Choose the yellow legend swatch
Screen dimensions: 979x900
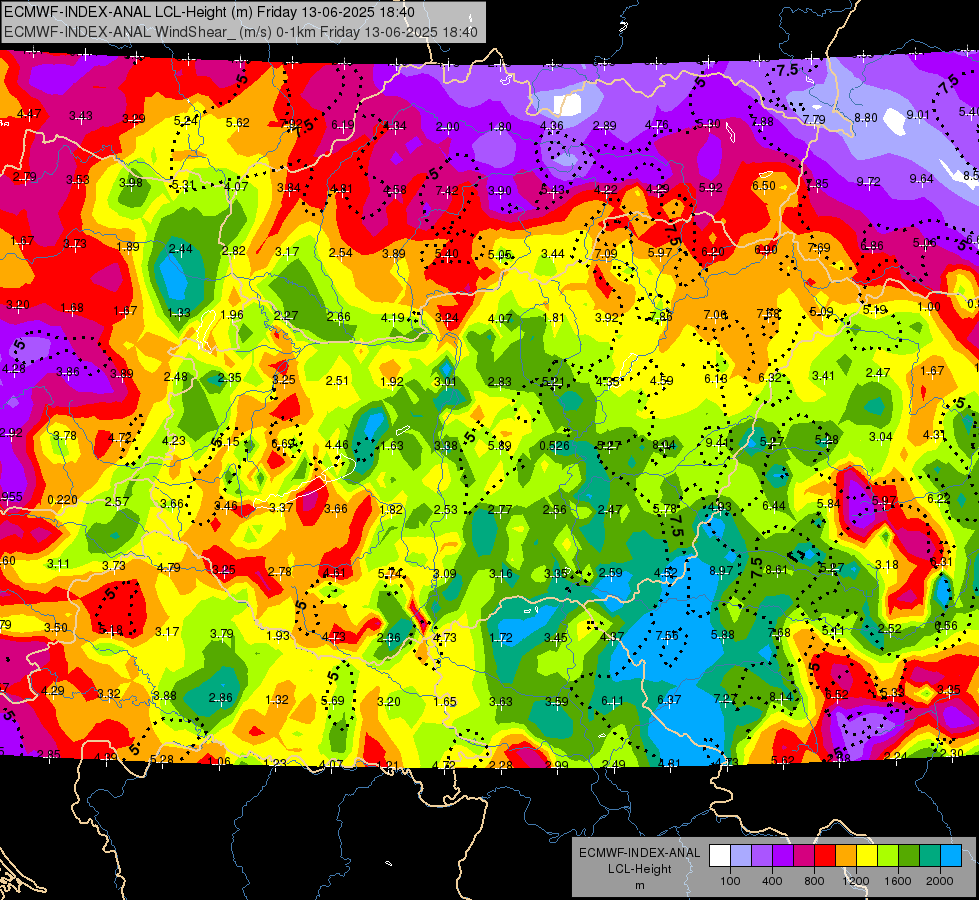[867, 856]
